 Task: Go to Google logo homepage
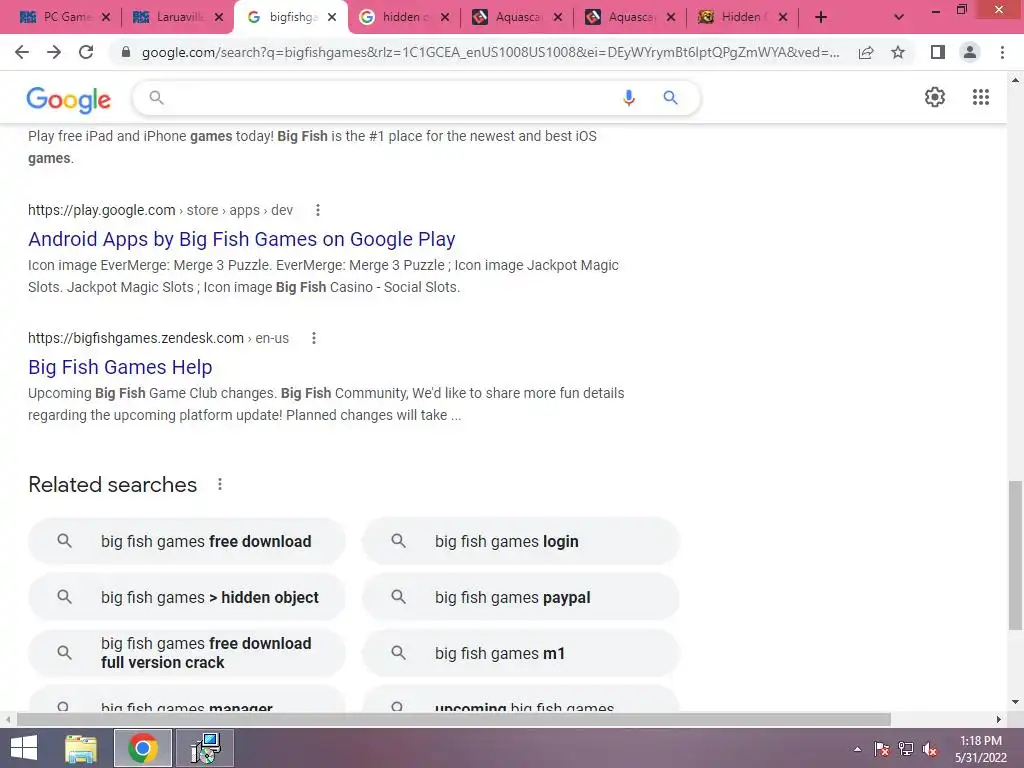click(x=69, y=99)
